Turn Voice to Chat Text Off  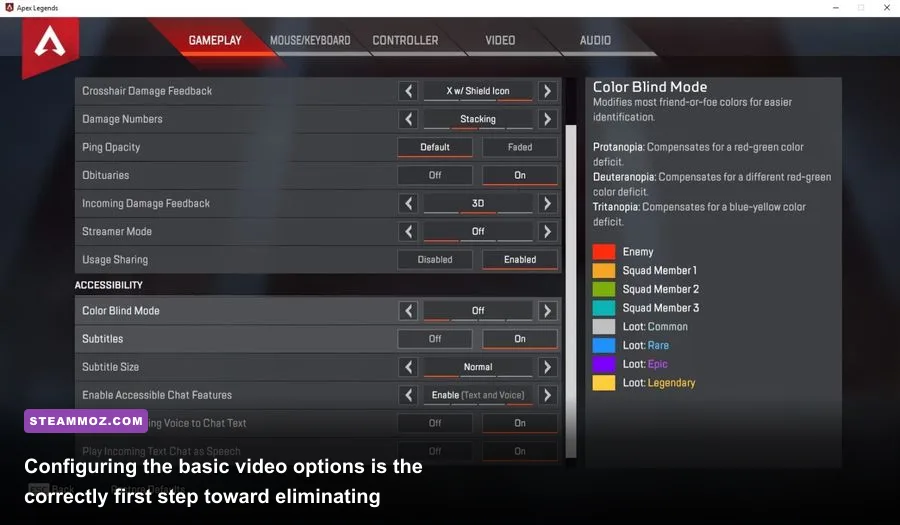coord(435,423)
